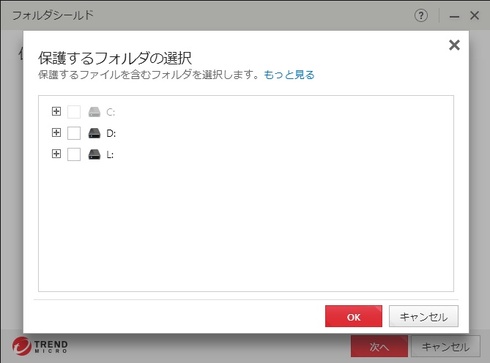Click the D: drive icon
Image resolution: width=490 pixels, height=363 pixels.
94,133
